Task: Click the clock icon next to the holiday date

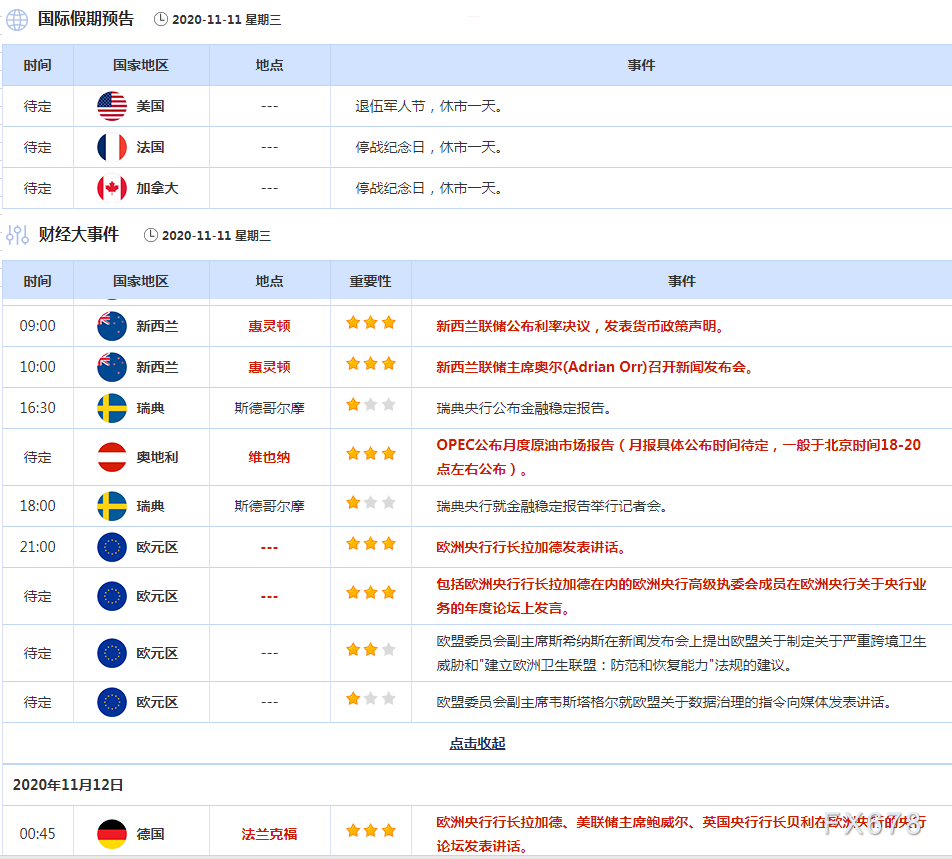Action: point(161,19)
